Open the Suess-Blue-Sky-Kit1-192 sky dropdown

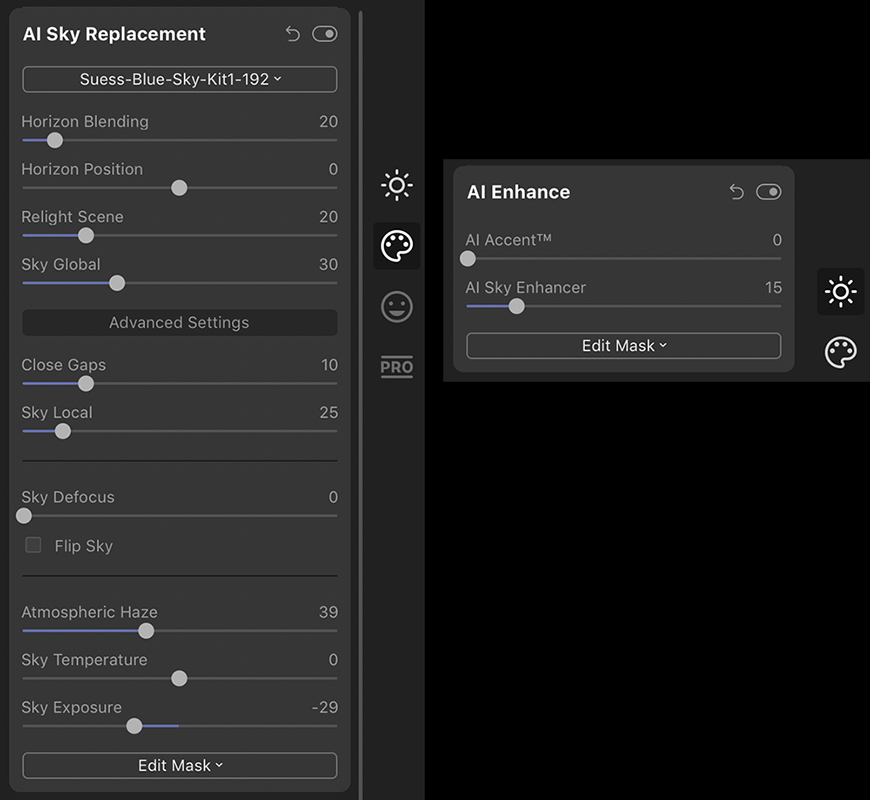click(180, 79)
